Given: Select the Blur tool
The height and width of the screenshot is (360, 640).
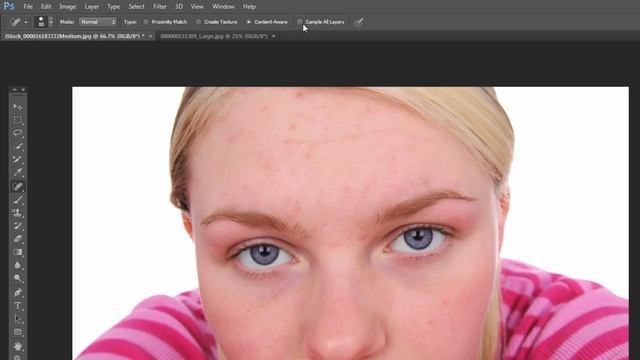Looking at the screenshot, I should coord(18,265).
